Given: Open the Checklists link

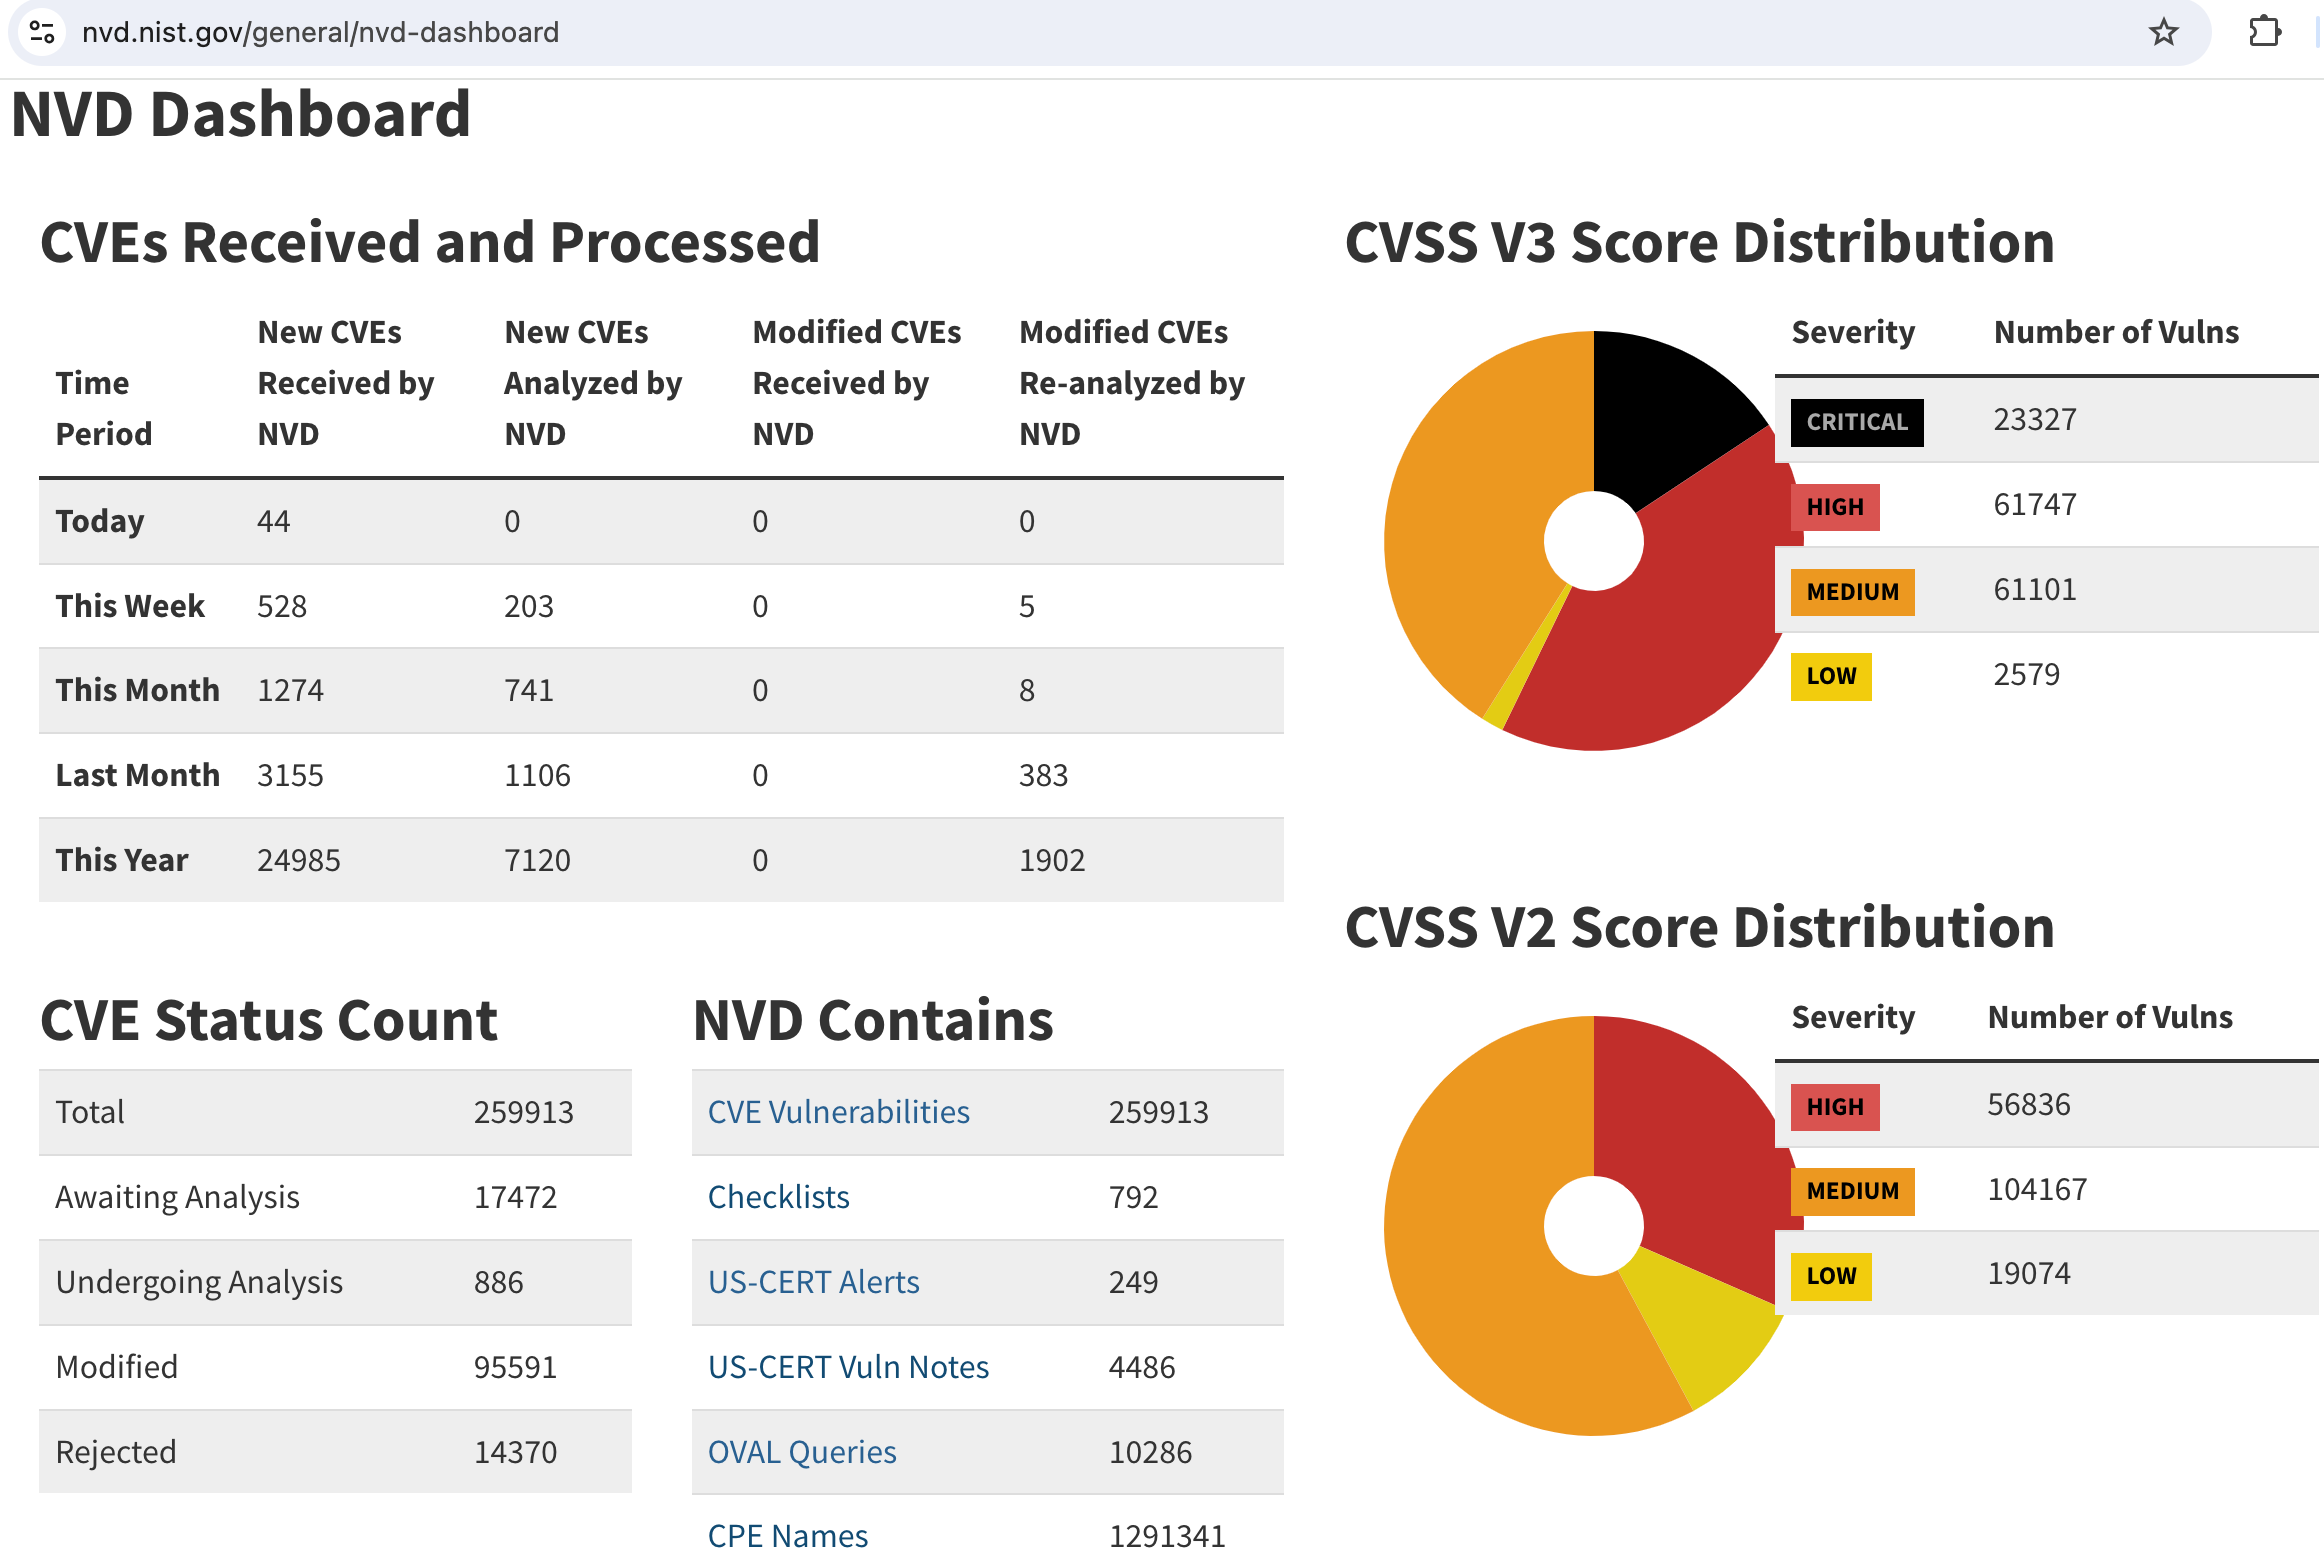Looking at the screenshot, I should pos(778,1197).
